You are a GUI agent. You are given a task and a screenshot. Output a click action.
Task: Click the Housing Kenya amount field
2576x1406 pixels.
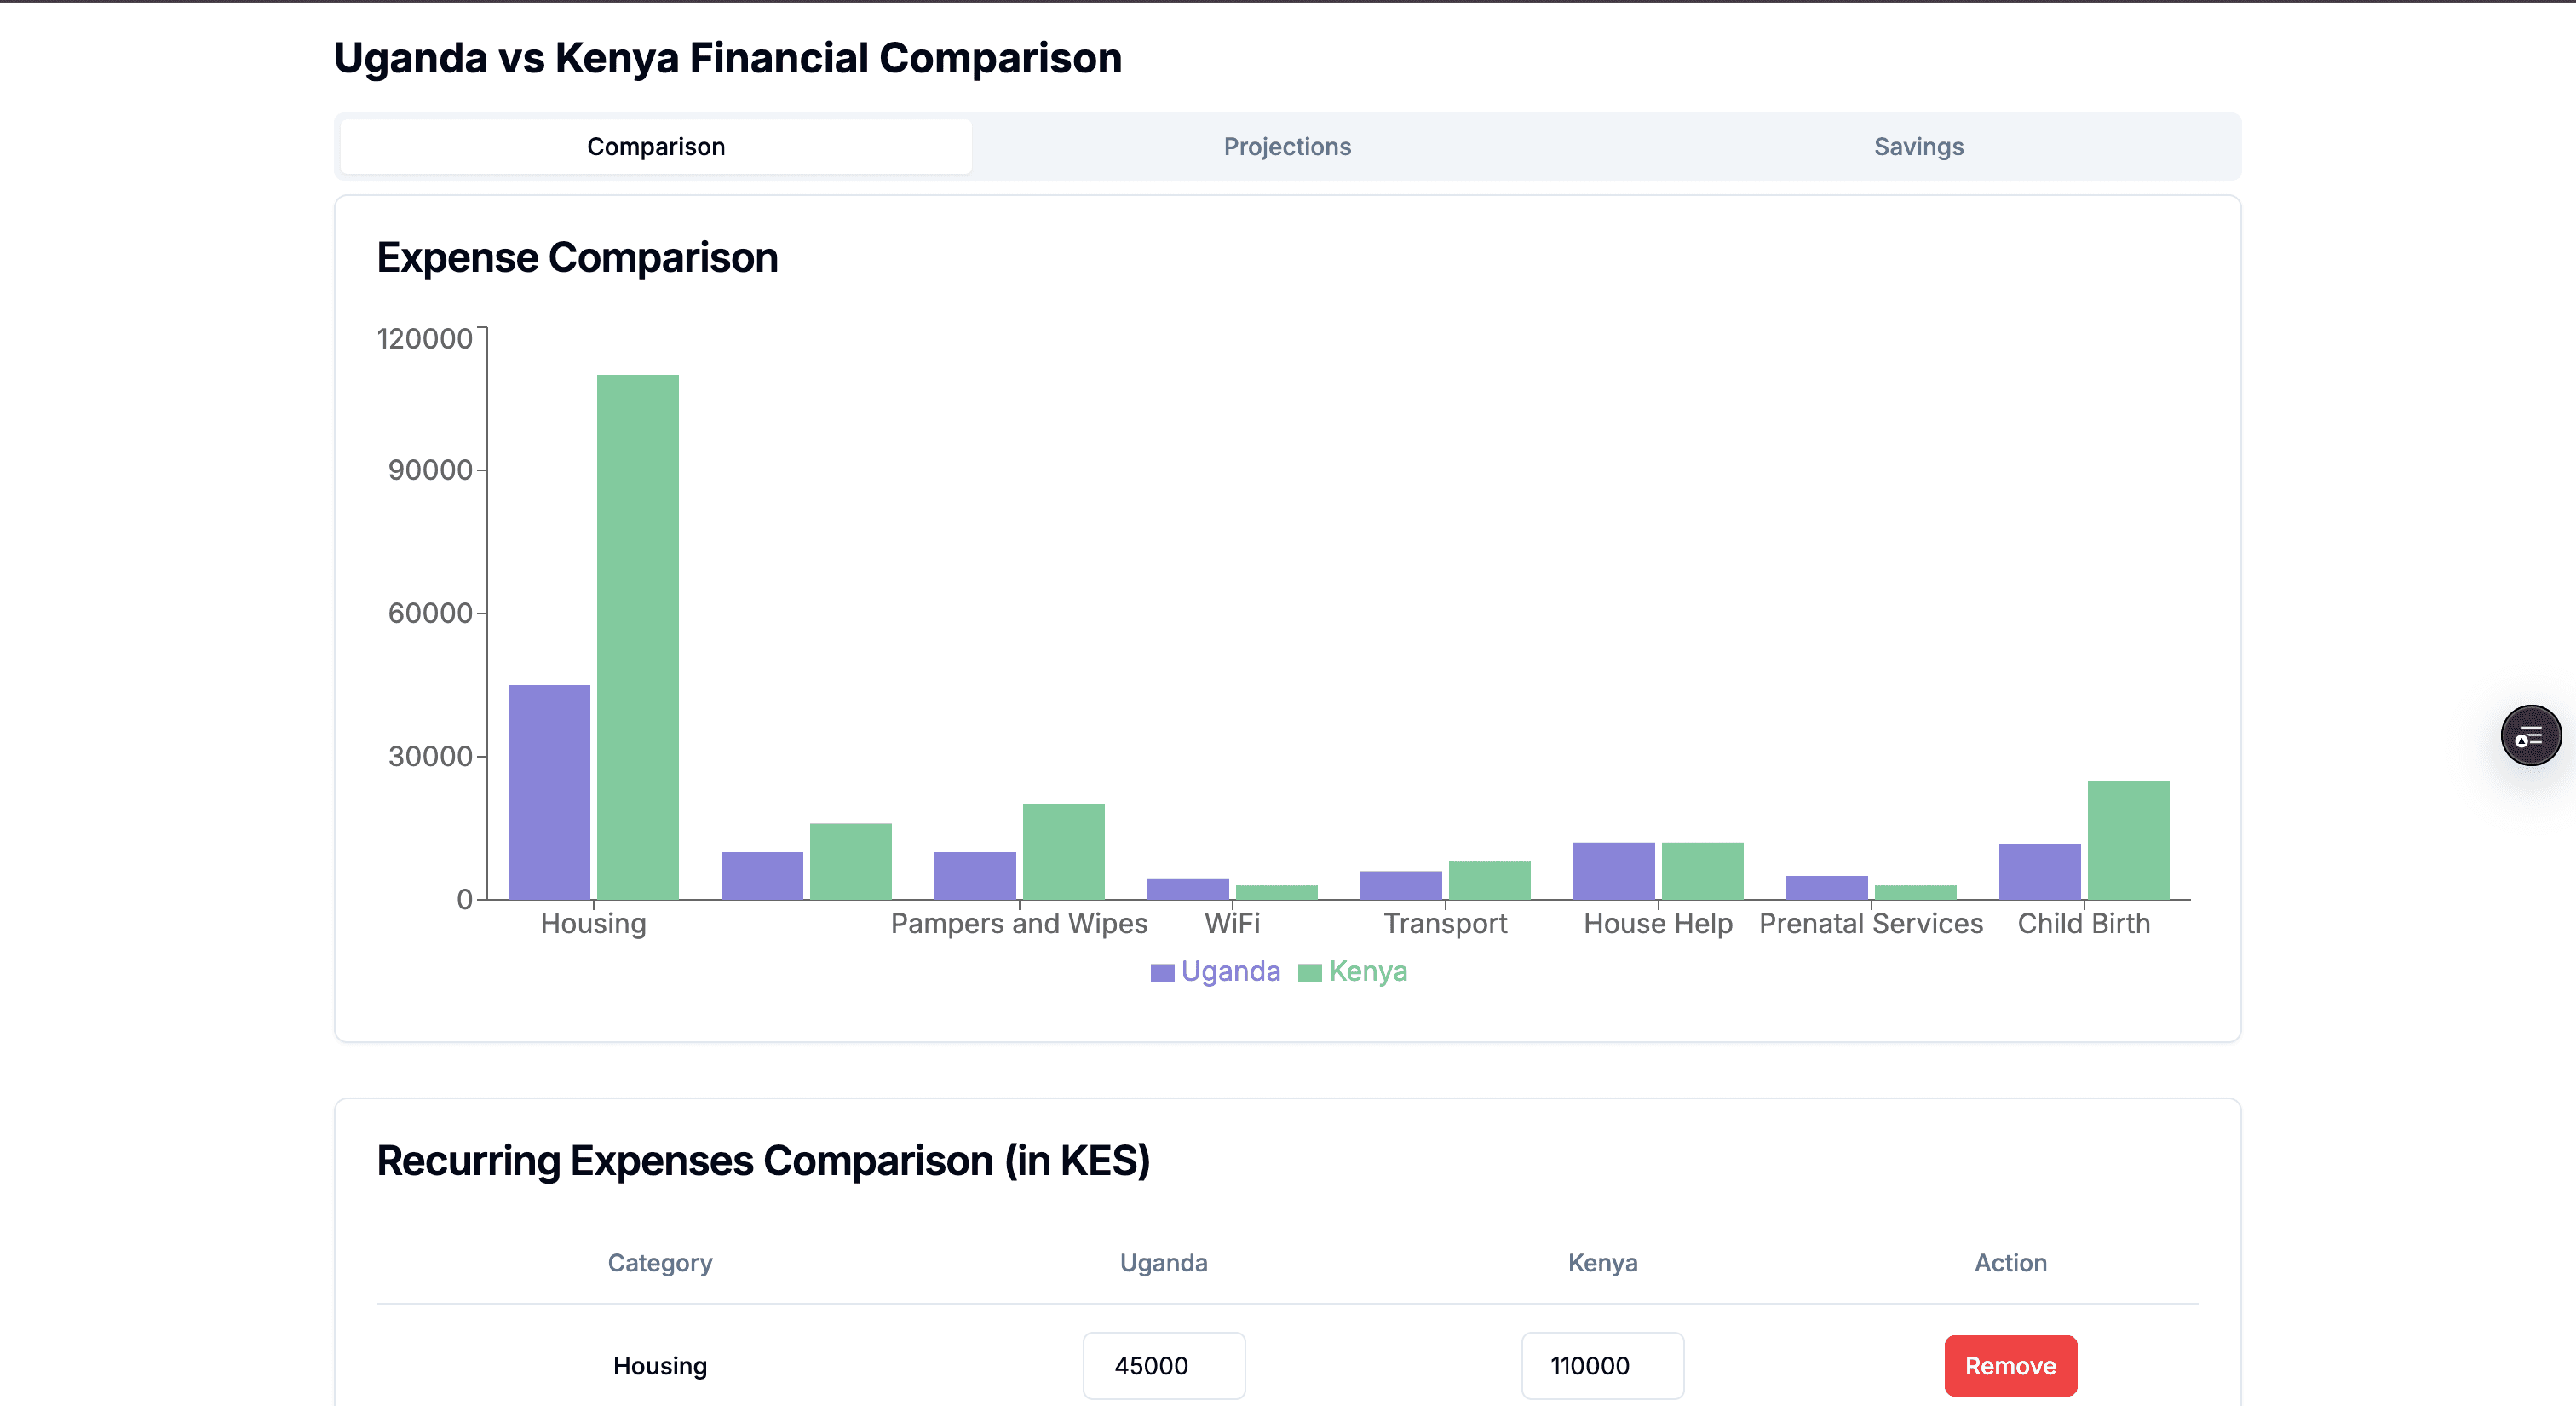pos(1602,1365)
